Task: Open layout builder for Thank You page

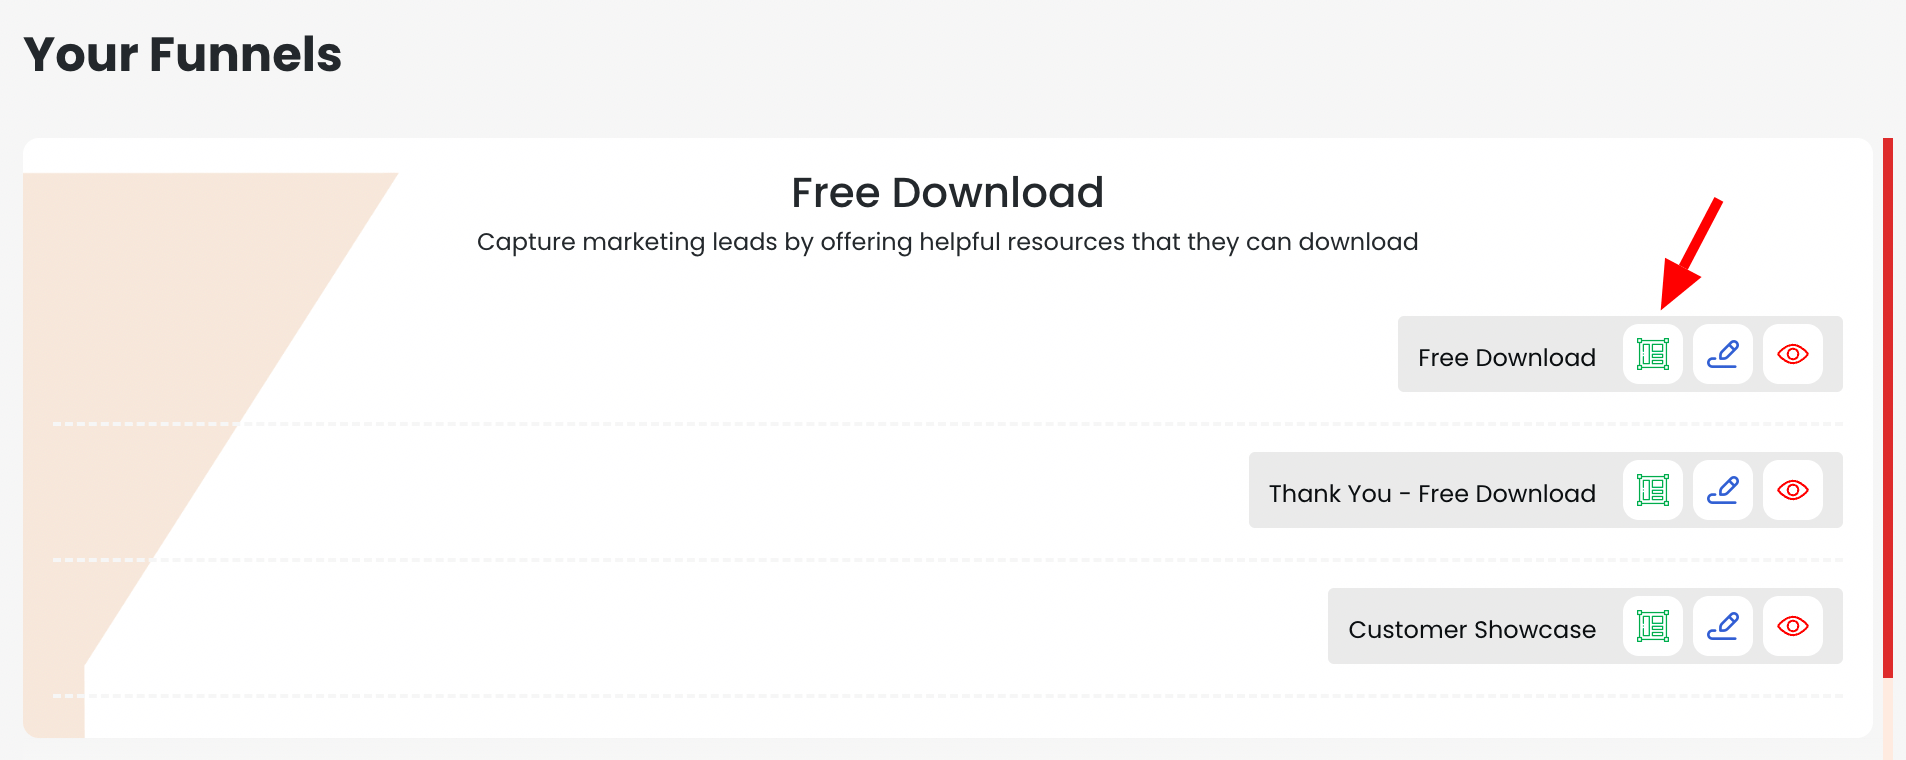Action: [x=1652, y=490]
